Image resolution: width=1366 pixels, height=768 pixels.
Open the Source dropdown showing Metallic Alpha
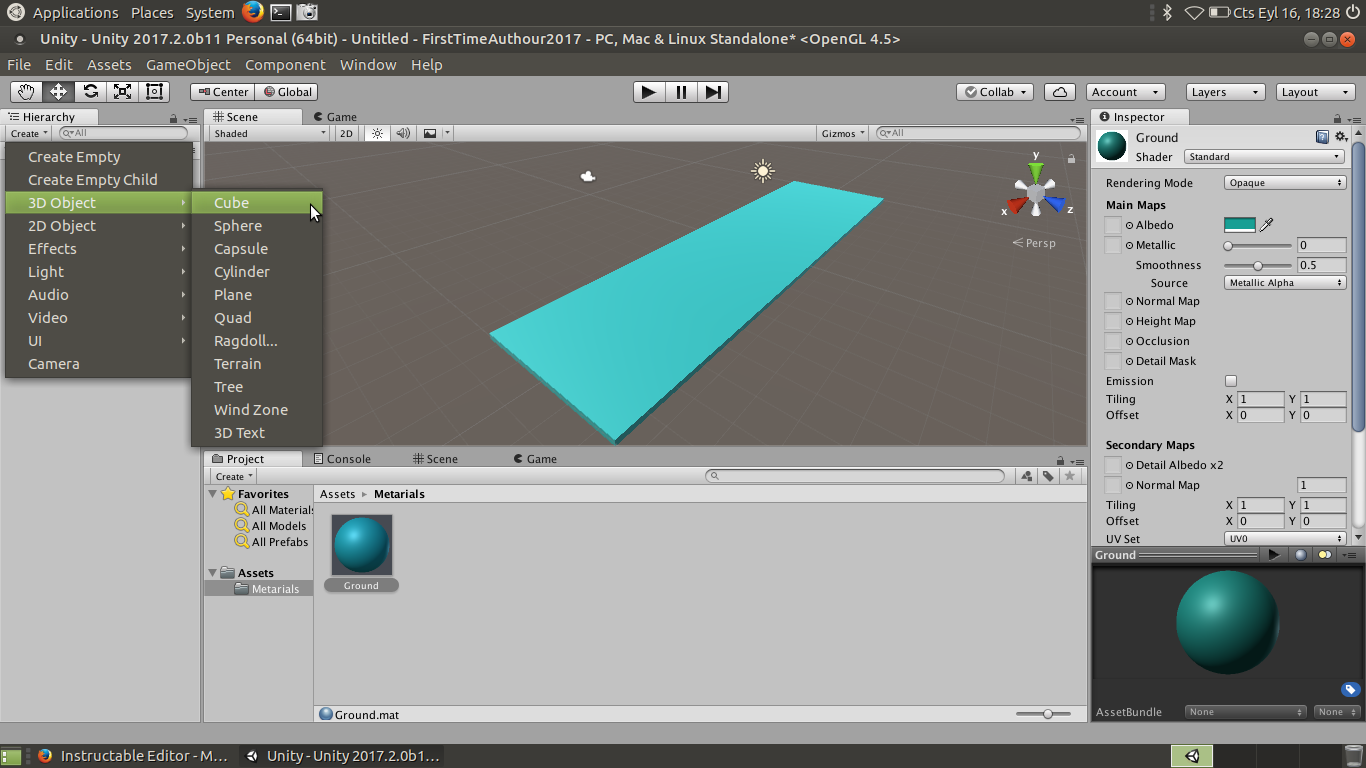(1285, 283)
